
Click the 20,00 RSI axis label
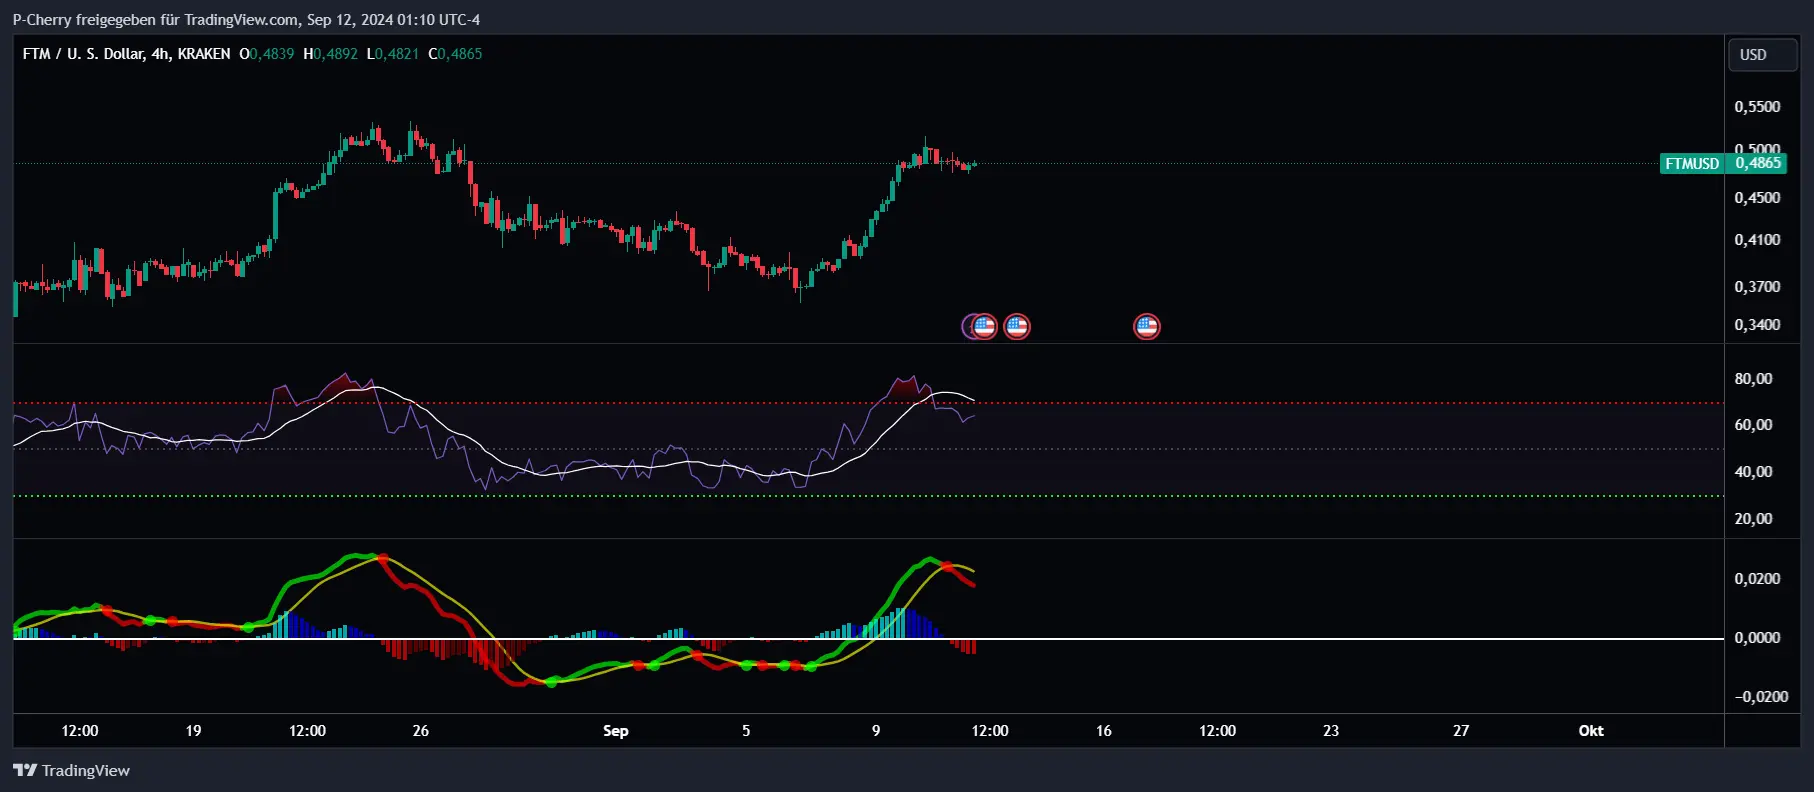1753,519
